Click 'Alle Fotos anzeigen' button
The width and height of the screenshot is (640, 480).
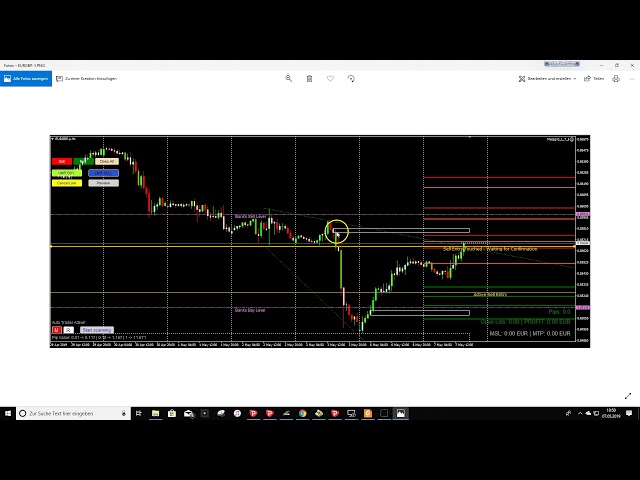(x=25, y=78)
